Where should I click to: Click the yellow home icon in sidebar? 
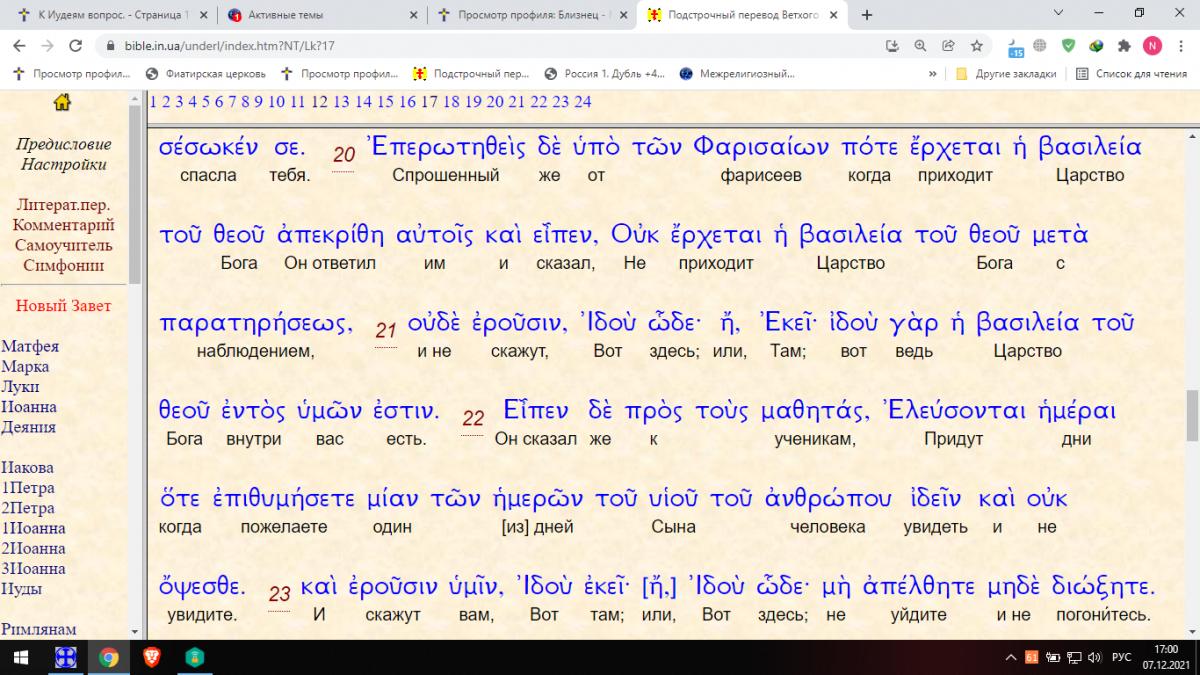click(x=62, y=102)
